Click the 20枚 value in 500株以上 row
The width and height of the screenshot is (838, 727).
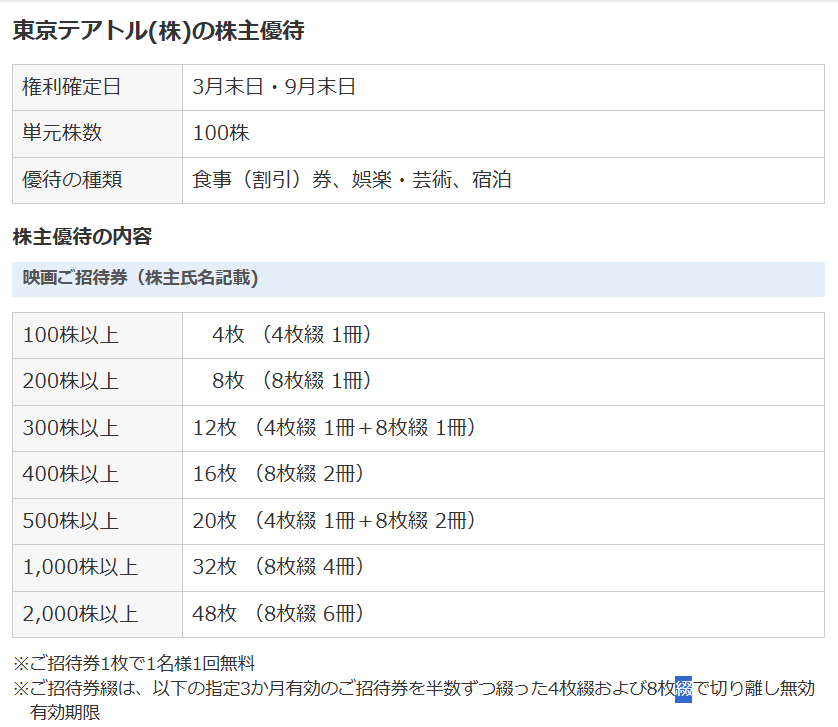tap(214, 521)
